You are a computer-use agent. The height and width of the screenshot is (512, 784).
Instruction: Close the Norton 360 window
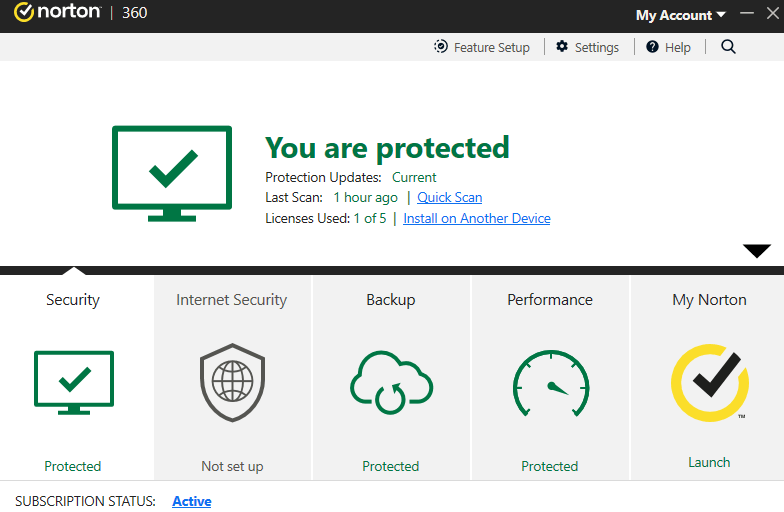pyautogui.click(x=773, y=13)
